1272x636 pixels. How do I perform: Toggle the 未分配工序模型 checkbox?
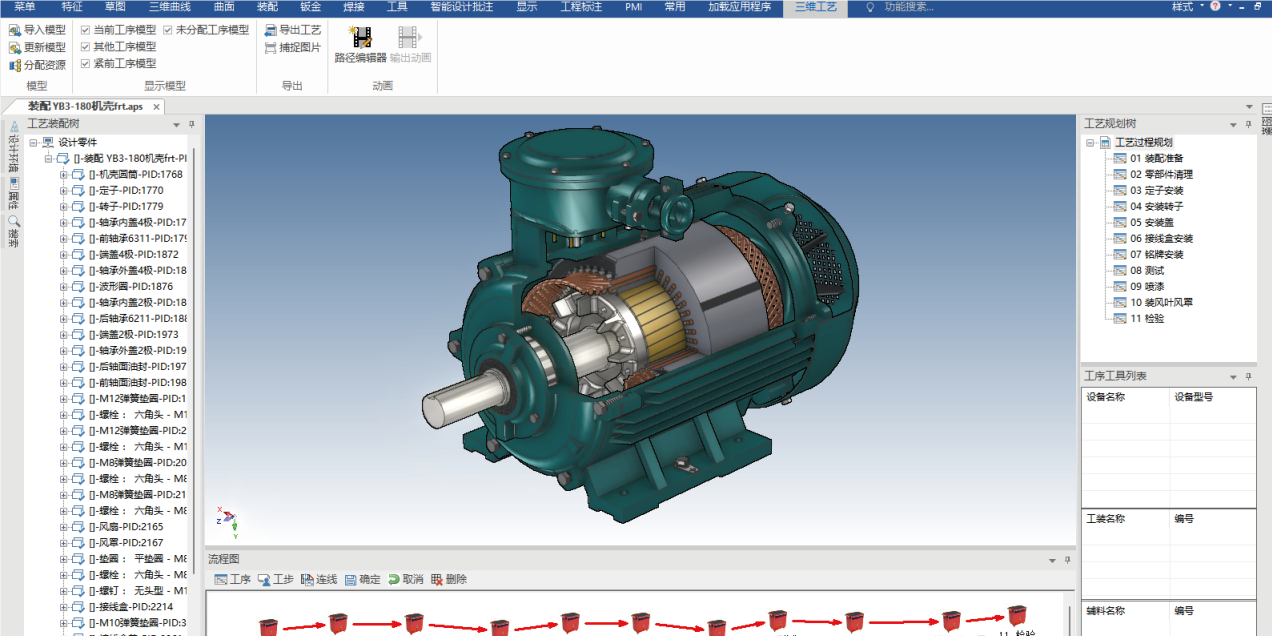(167, 30)
